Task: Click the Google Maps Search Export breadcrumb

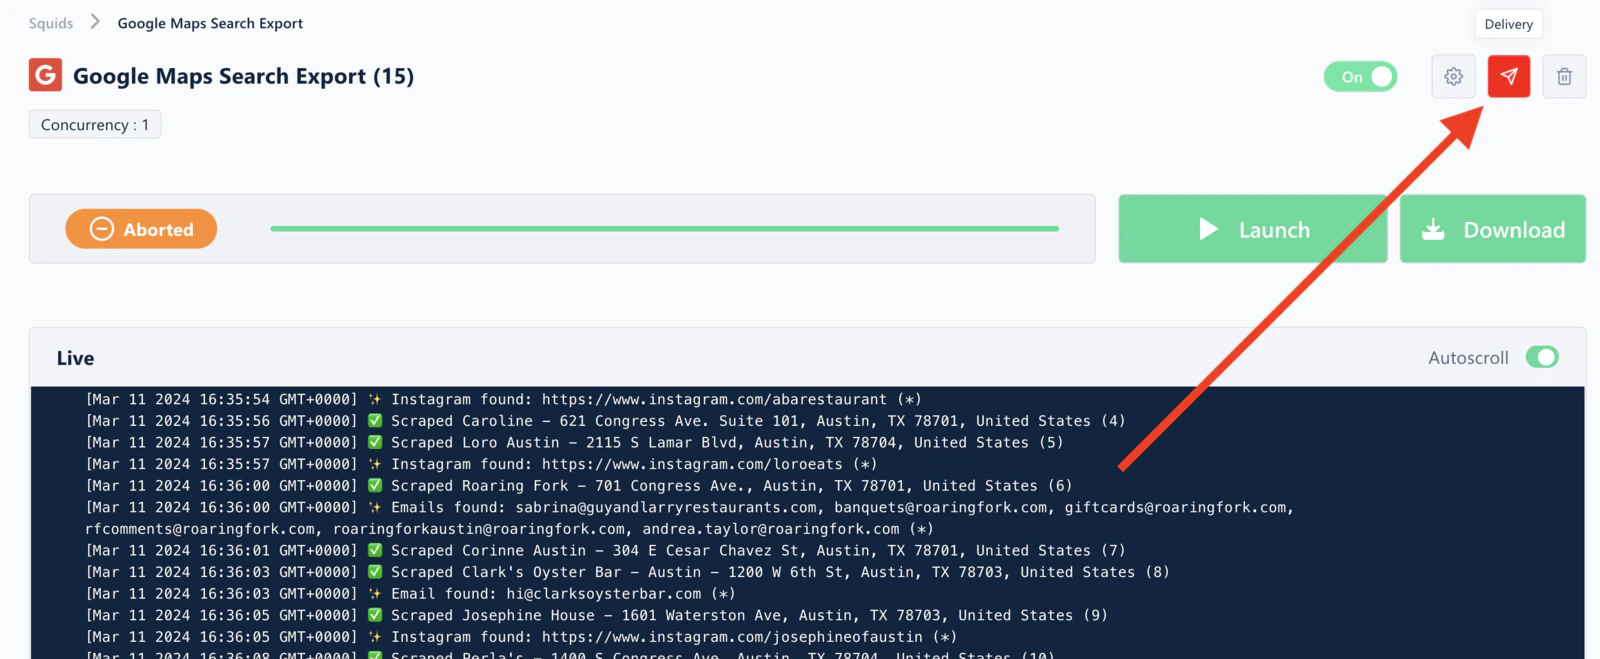Action: pyautogui.click(x=210, y=23)
